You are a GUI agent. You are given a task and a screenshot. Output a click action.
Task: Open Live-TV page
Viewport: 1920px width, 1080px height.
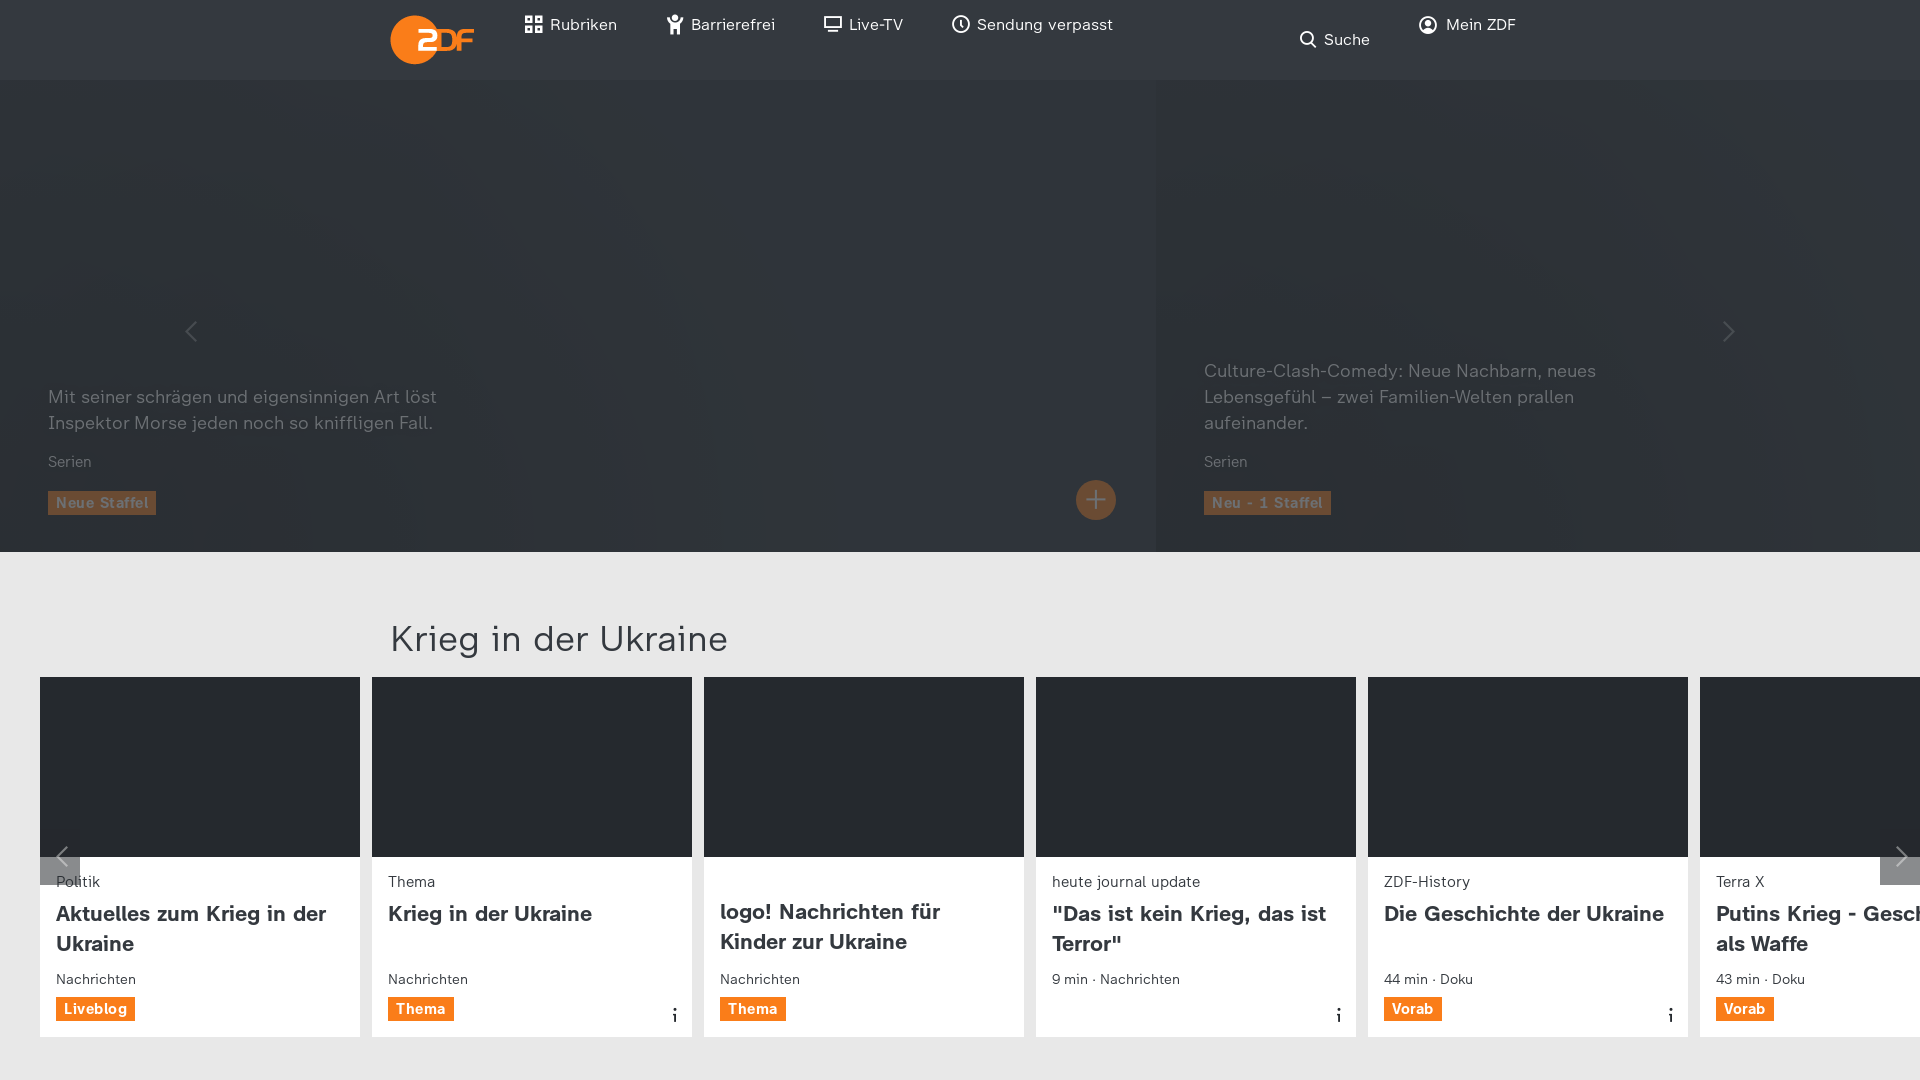[x=863, y=25]
